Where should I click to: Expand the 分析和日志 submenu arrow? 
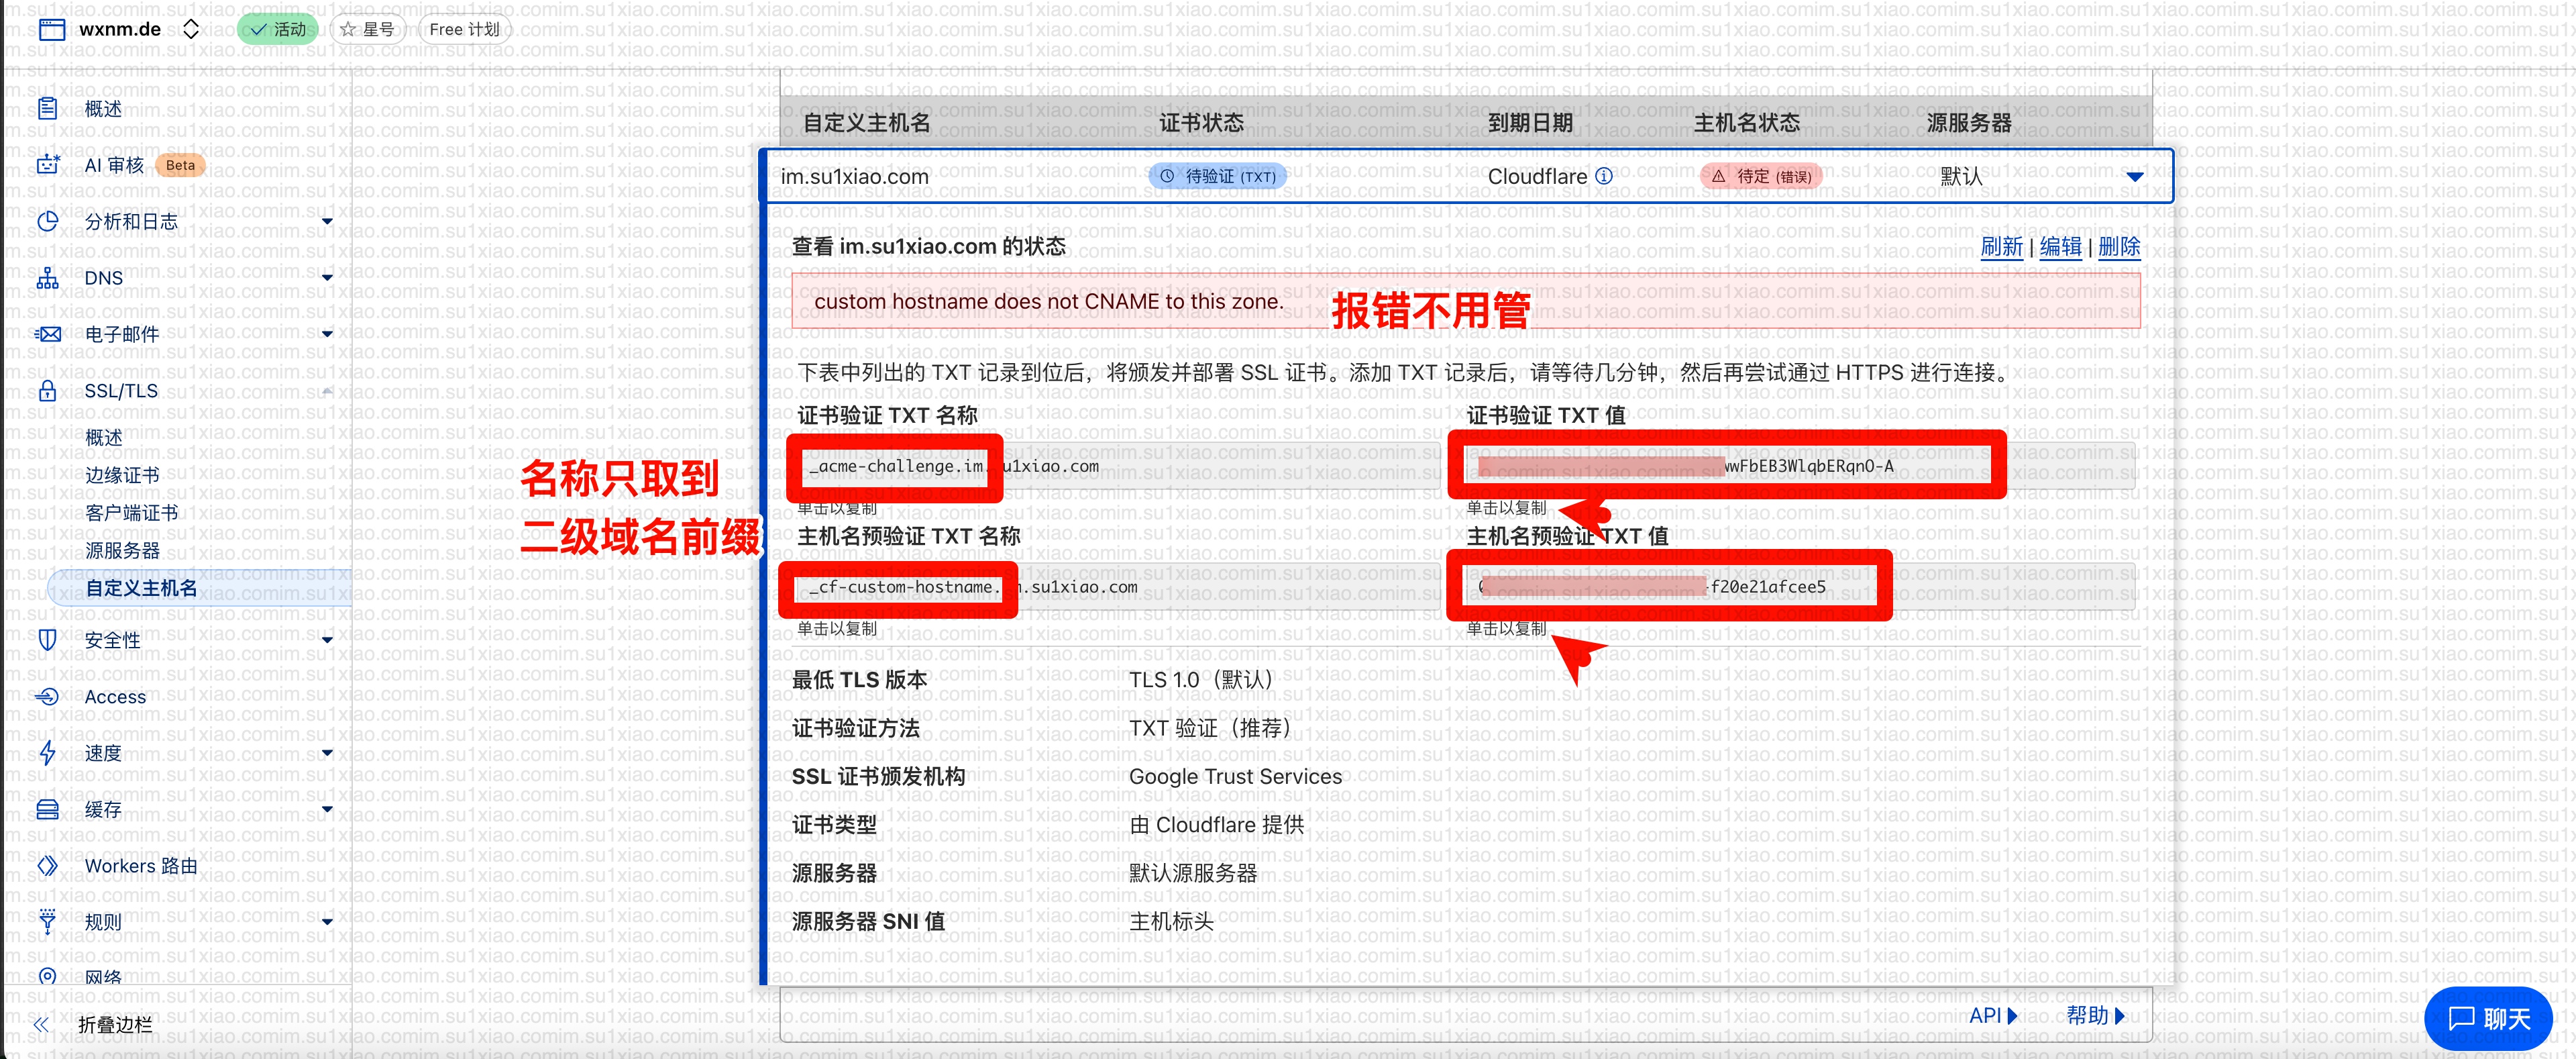click(327, 221)
